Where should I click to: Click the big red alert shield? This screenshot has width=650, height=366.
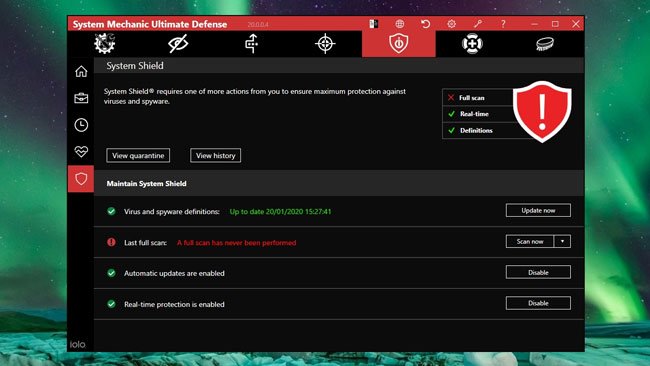click(x=542, y=111)
